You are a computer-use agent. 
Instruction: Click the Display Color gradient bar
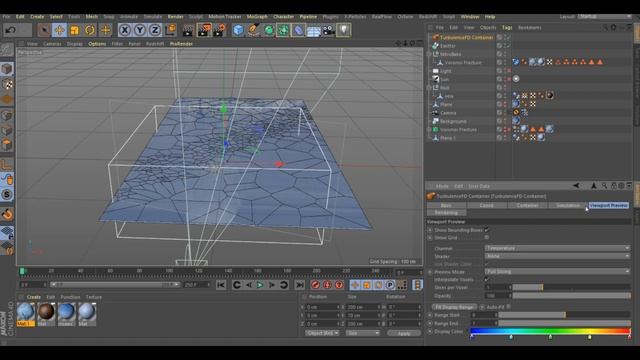(550, 331)
